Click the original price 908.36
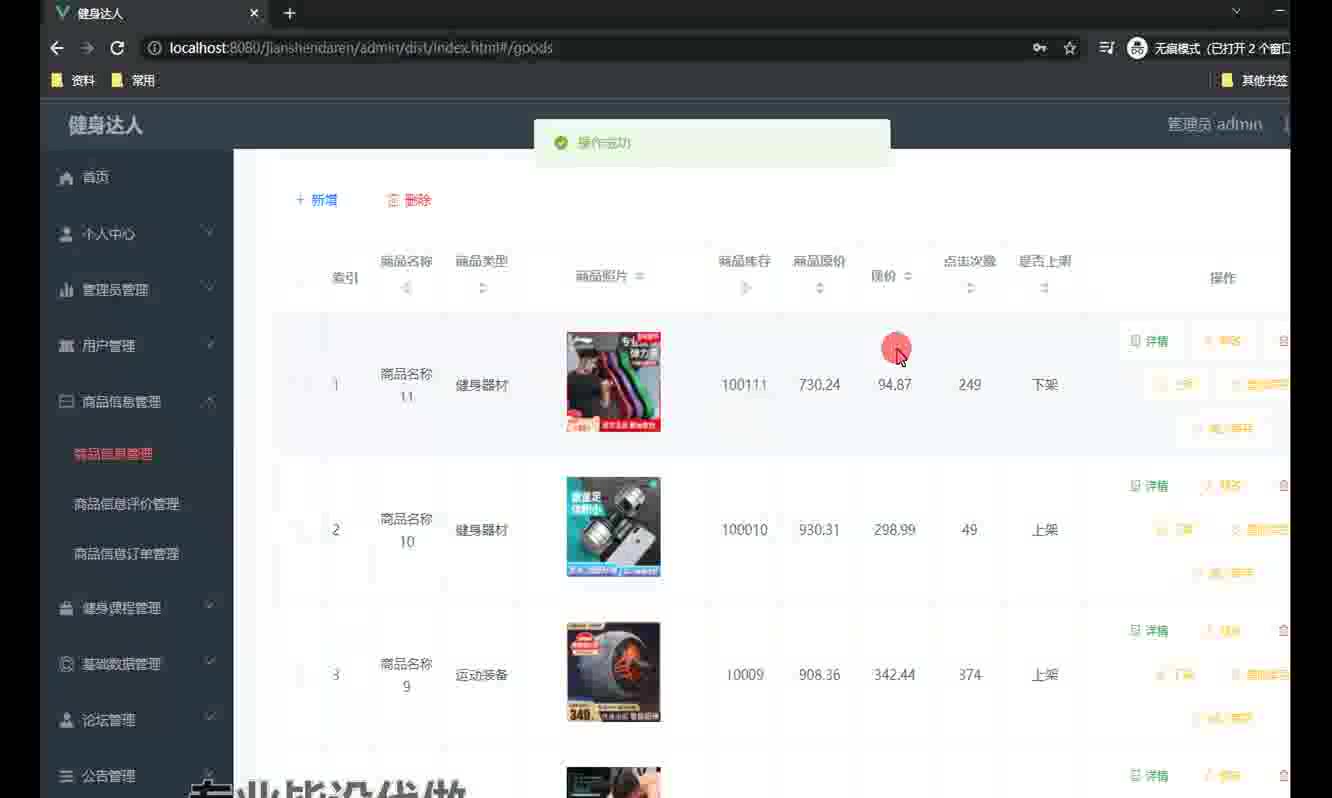This screenshot has width=1332, height=798. click(x=819, y=675)
